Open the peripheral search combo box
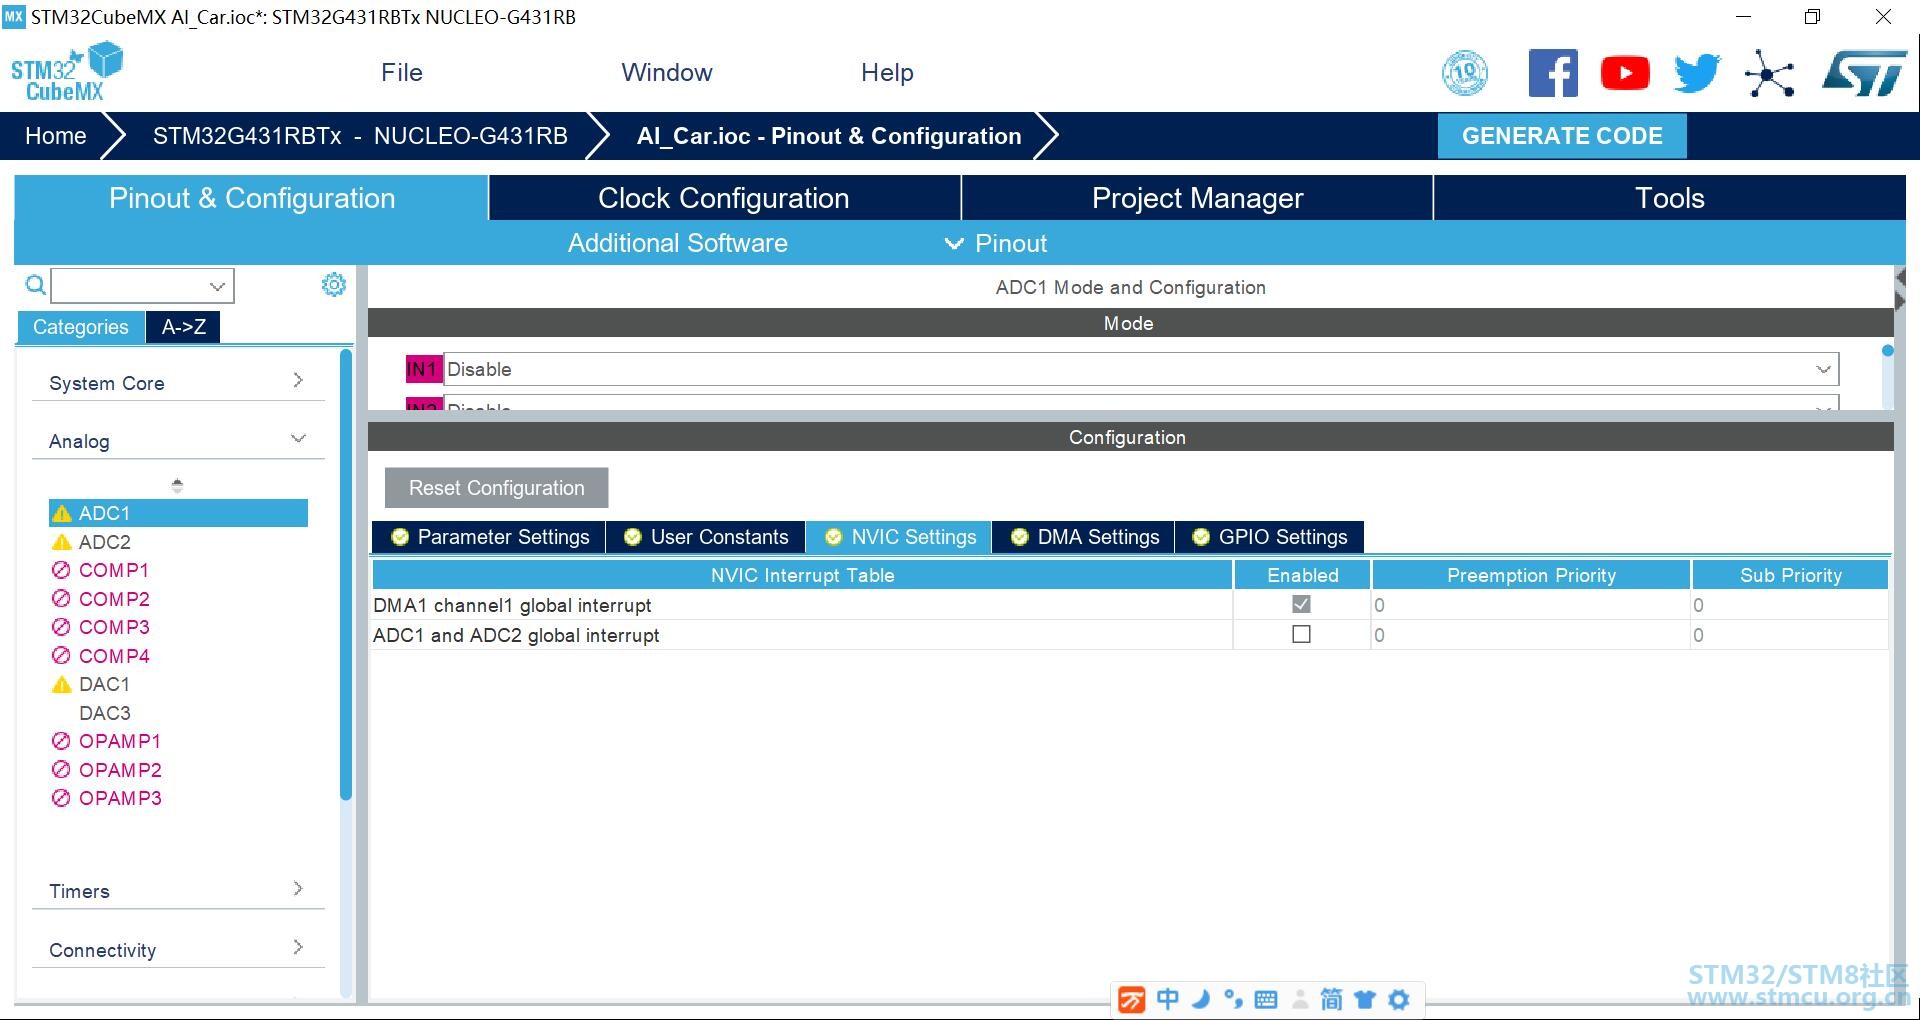The image size is (1920, 1020). point(142,286)
